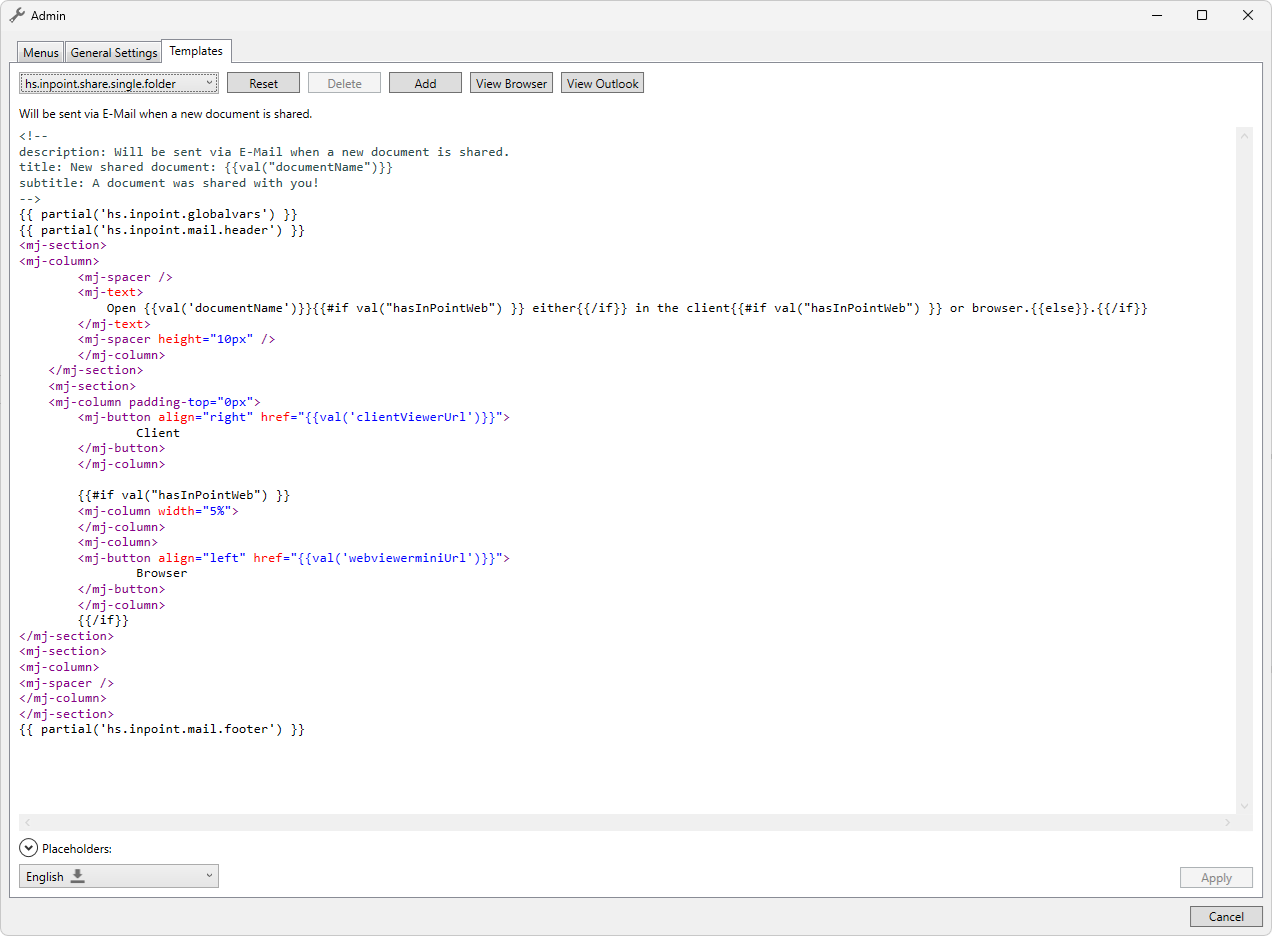Open the English language dropdown

[119, 877]
